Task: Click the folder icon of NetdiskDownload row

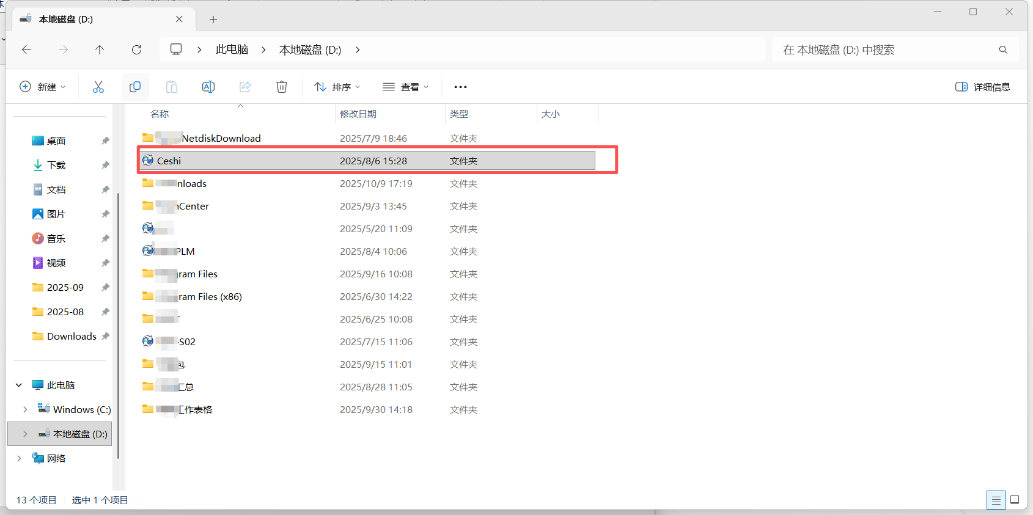Action: pos(148,138)
